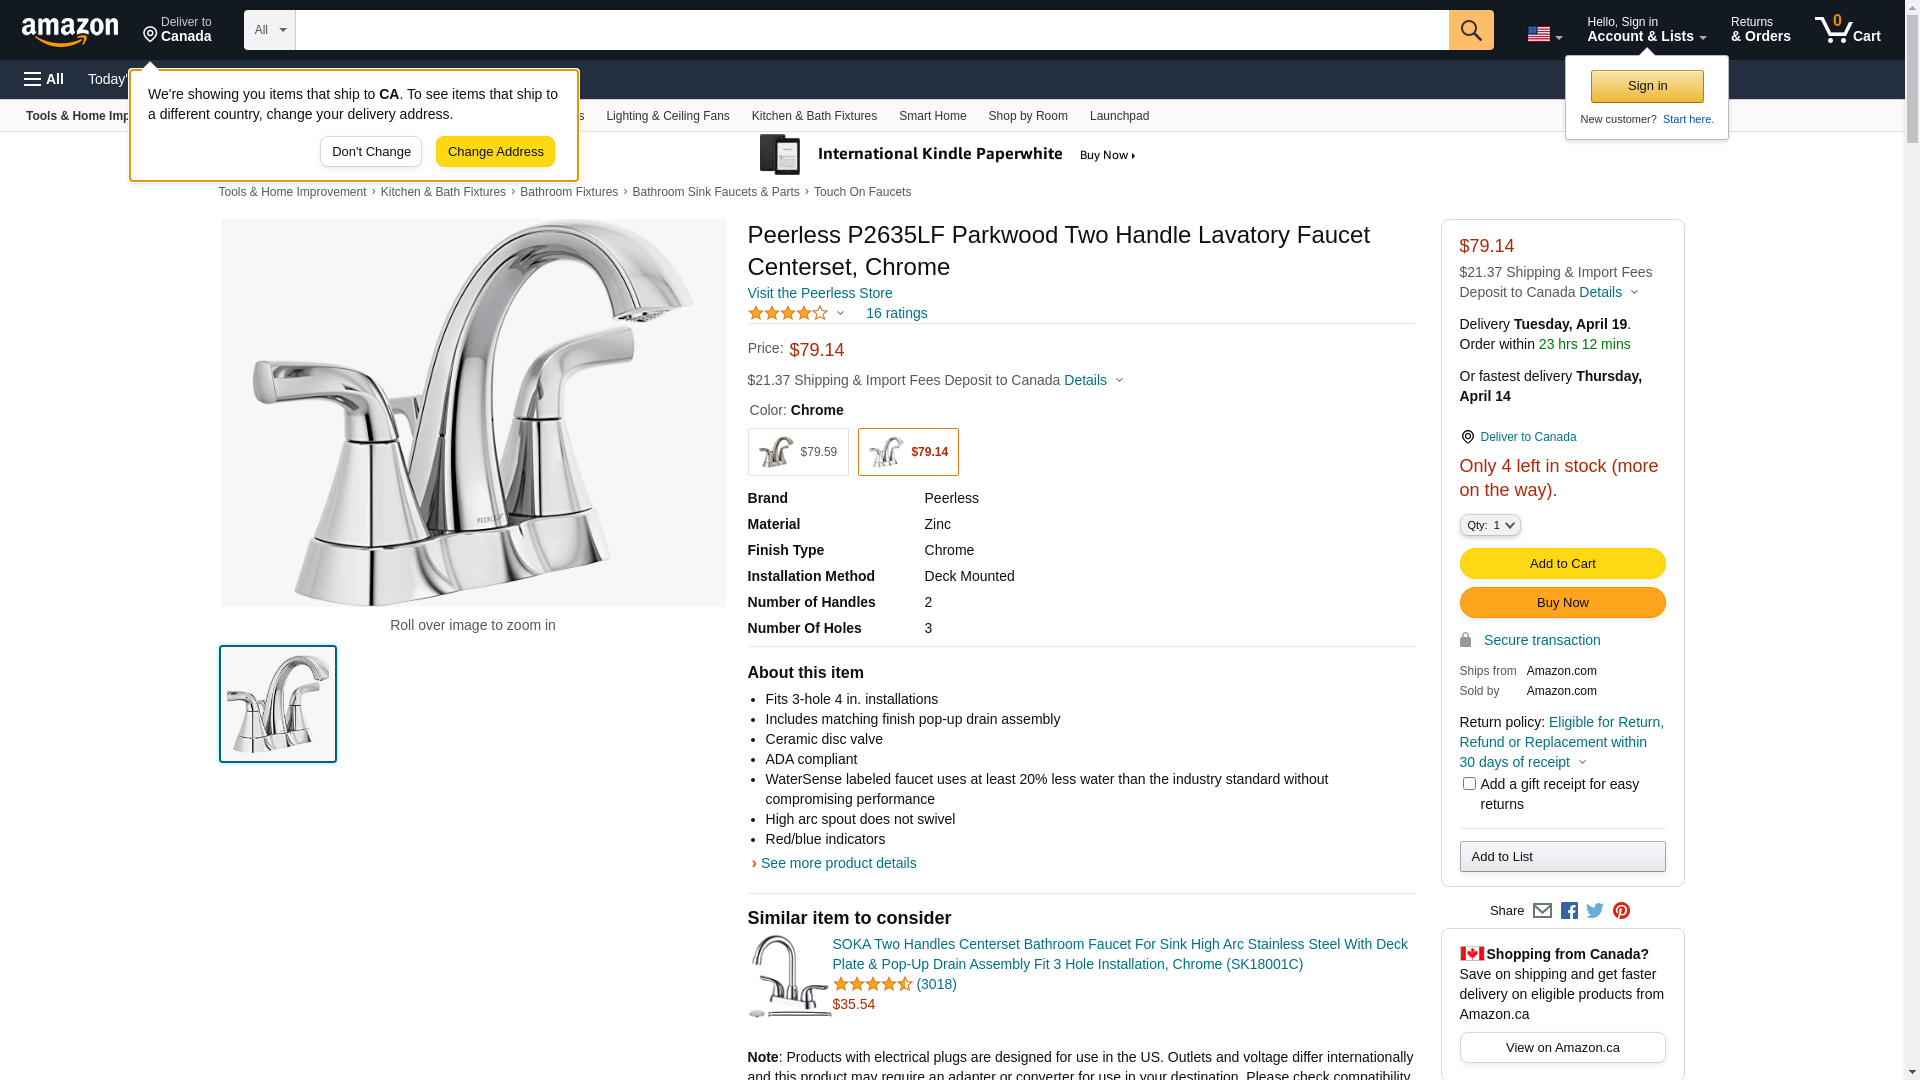1920x1080 pixels.
Task: Click the faucet product thumbnail image
Action: [278, 704]
